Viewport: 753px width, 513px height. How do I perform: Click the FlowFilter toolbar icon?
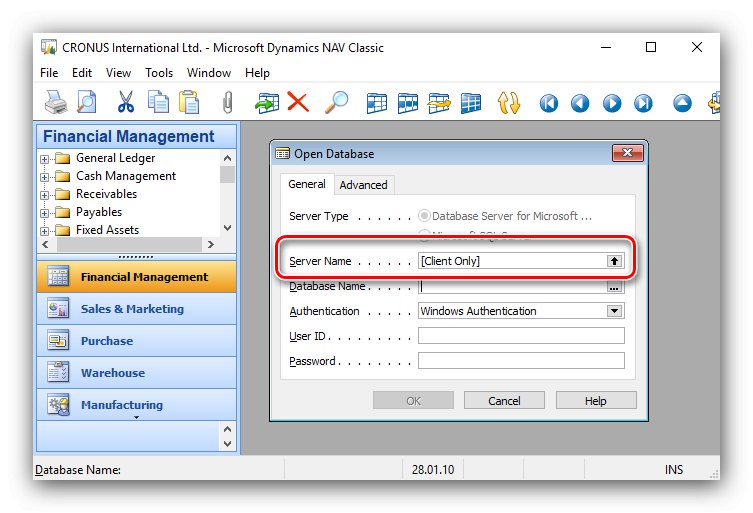click(439, 103)
